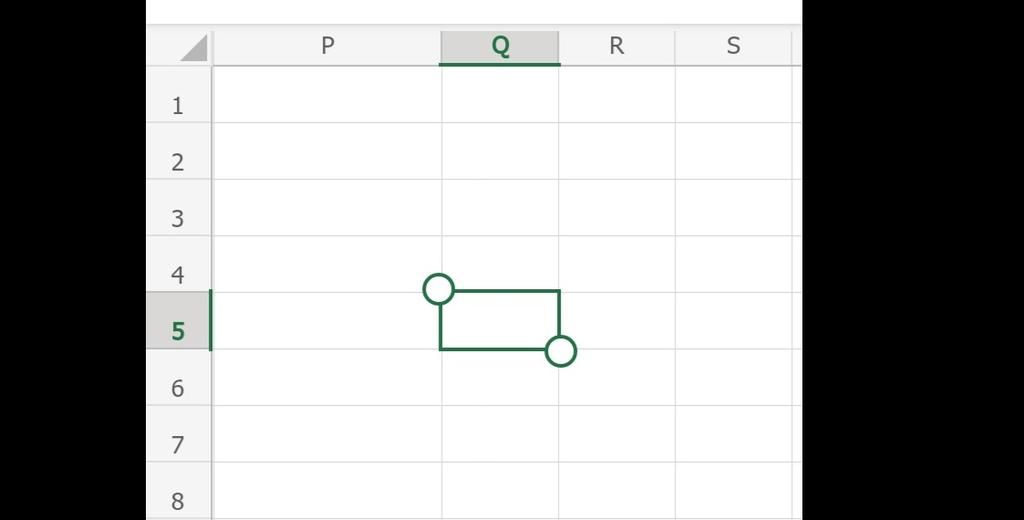Select column R header

(616, 46)
